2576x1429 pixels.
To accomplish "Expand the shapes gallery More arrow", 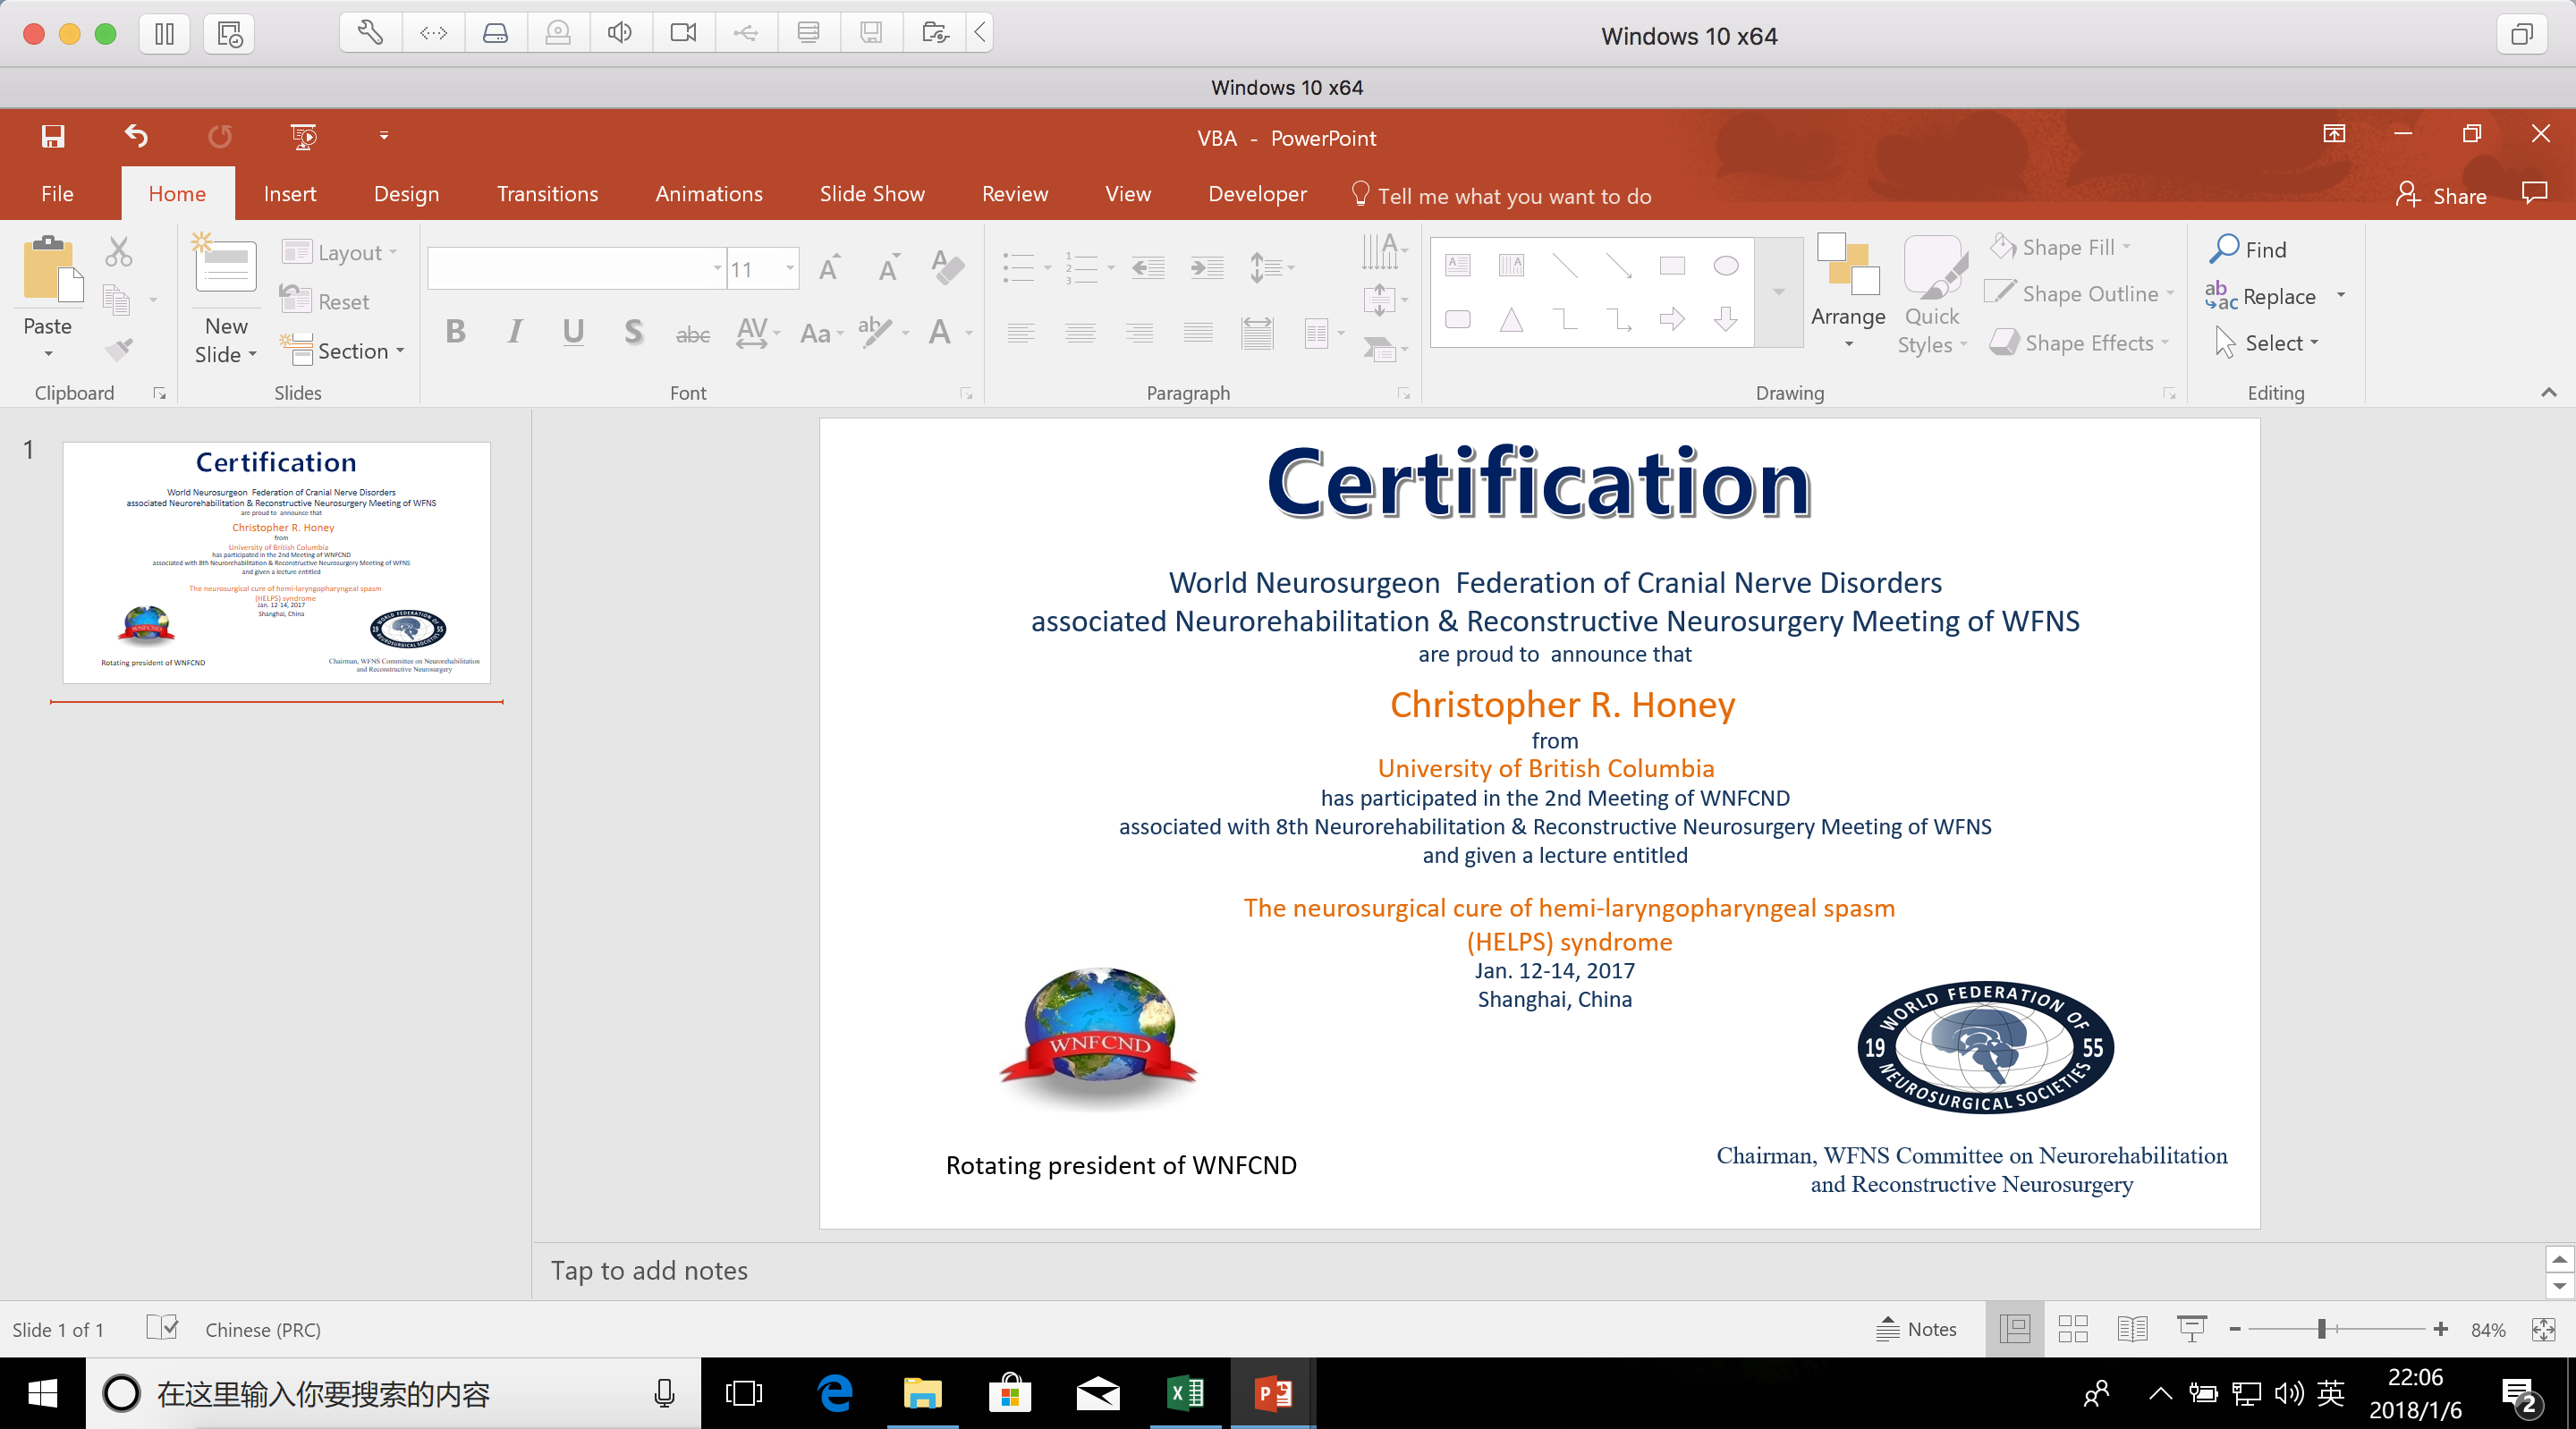I will point(1779,291).
